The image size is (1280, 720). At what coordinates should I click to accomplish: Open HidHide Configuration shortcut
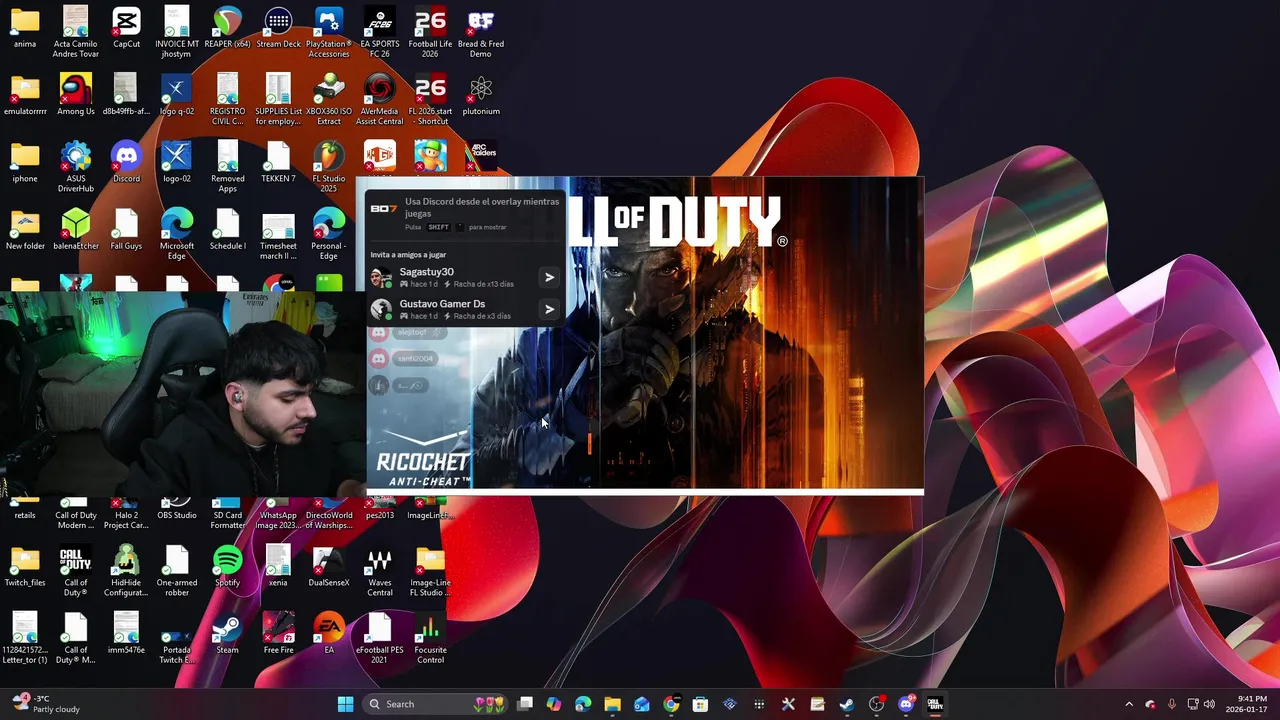126,571
